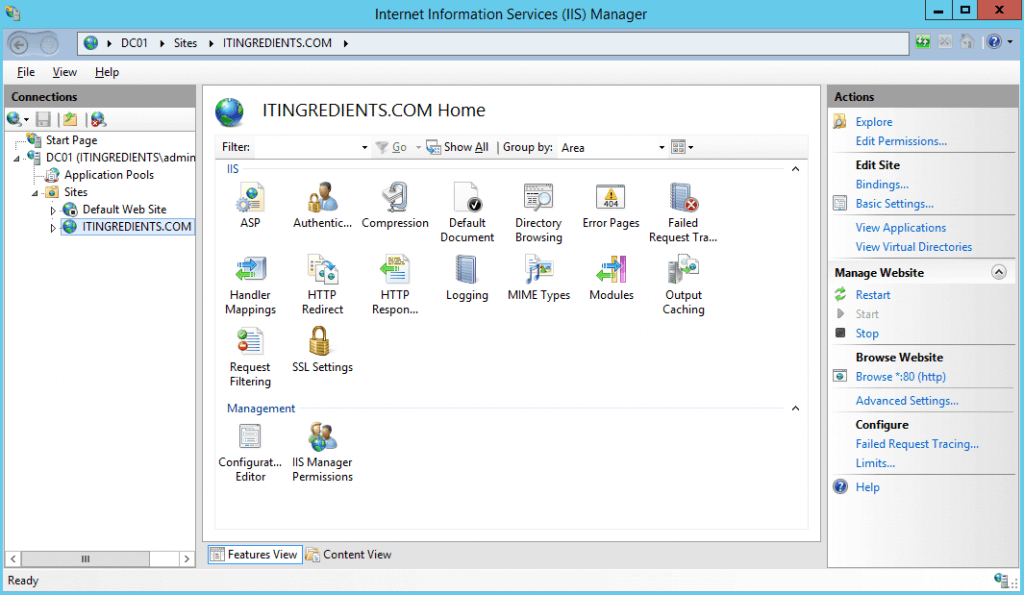Click the Edit Permissions link
This screenshot has width=1024, height=595.
coord(901,141)
